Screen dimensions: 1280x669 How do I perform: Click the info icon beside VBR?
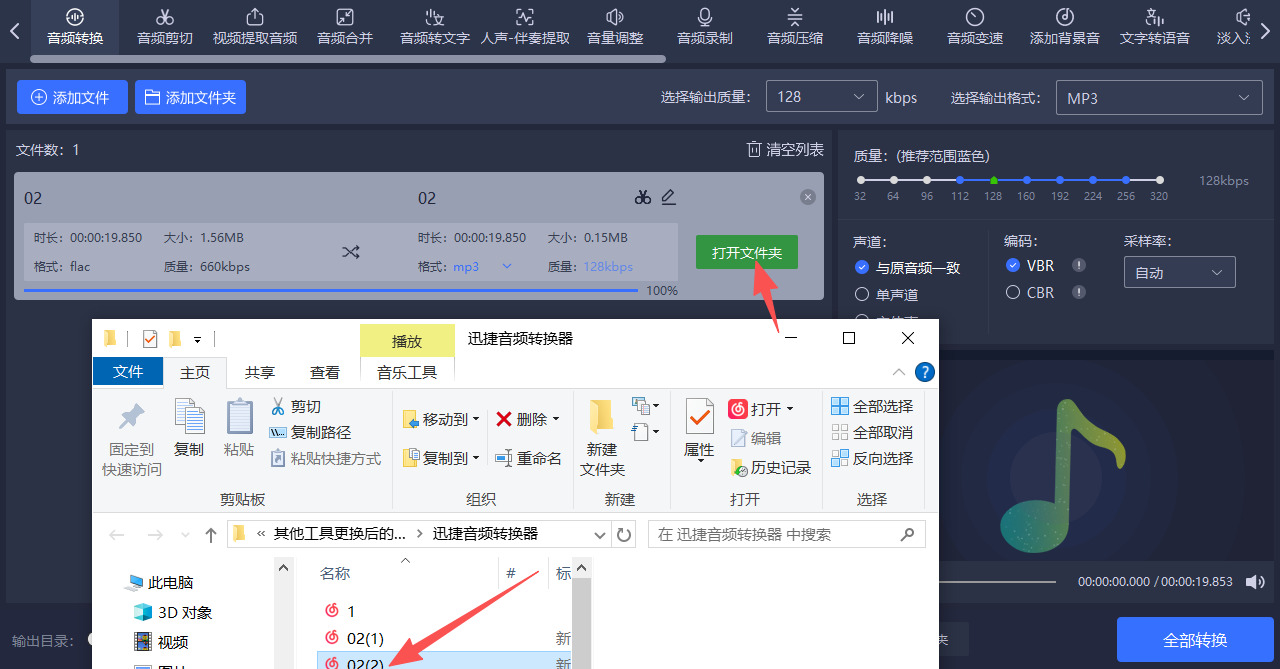tap(1079, 265)
